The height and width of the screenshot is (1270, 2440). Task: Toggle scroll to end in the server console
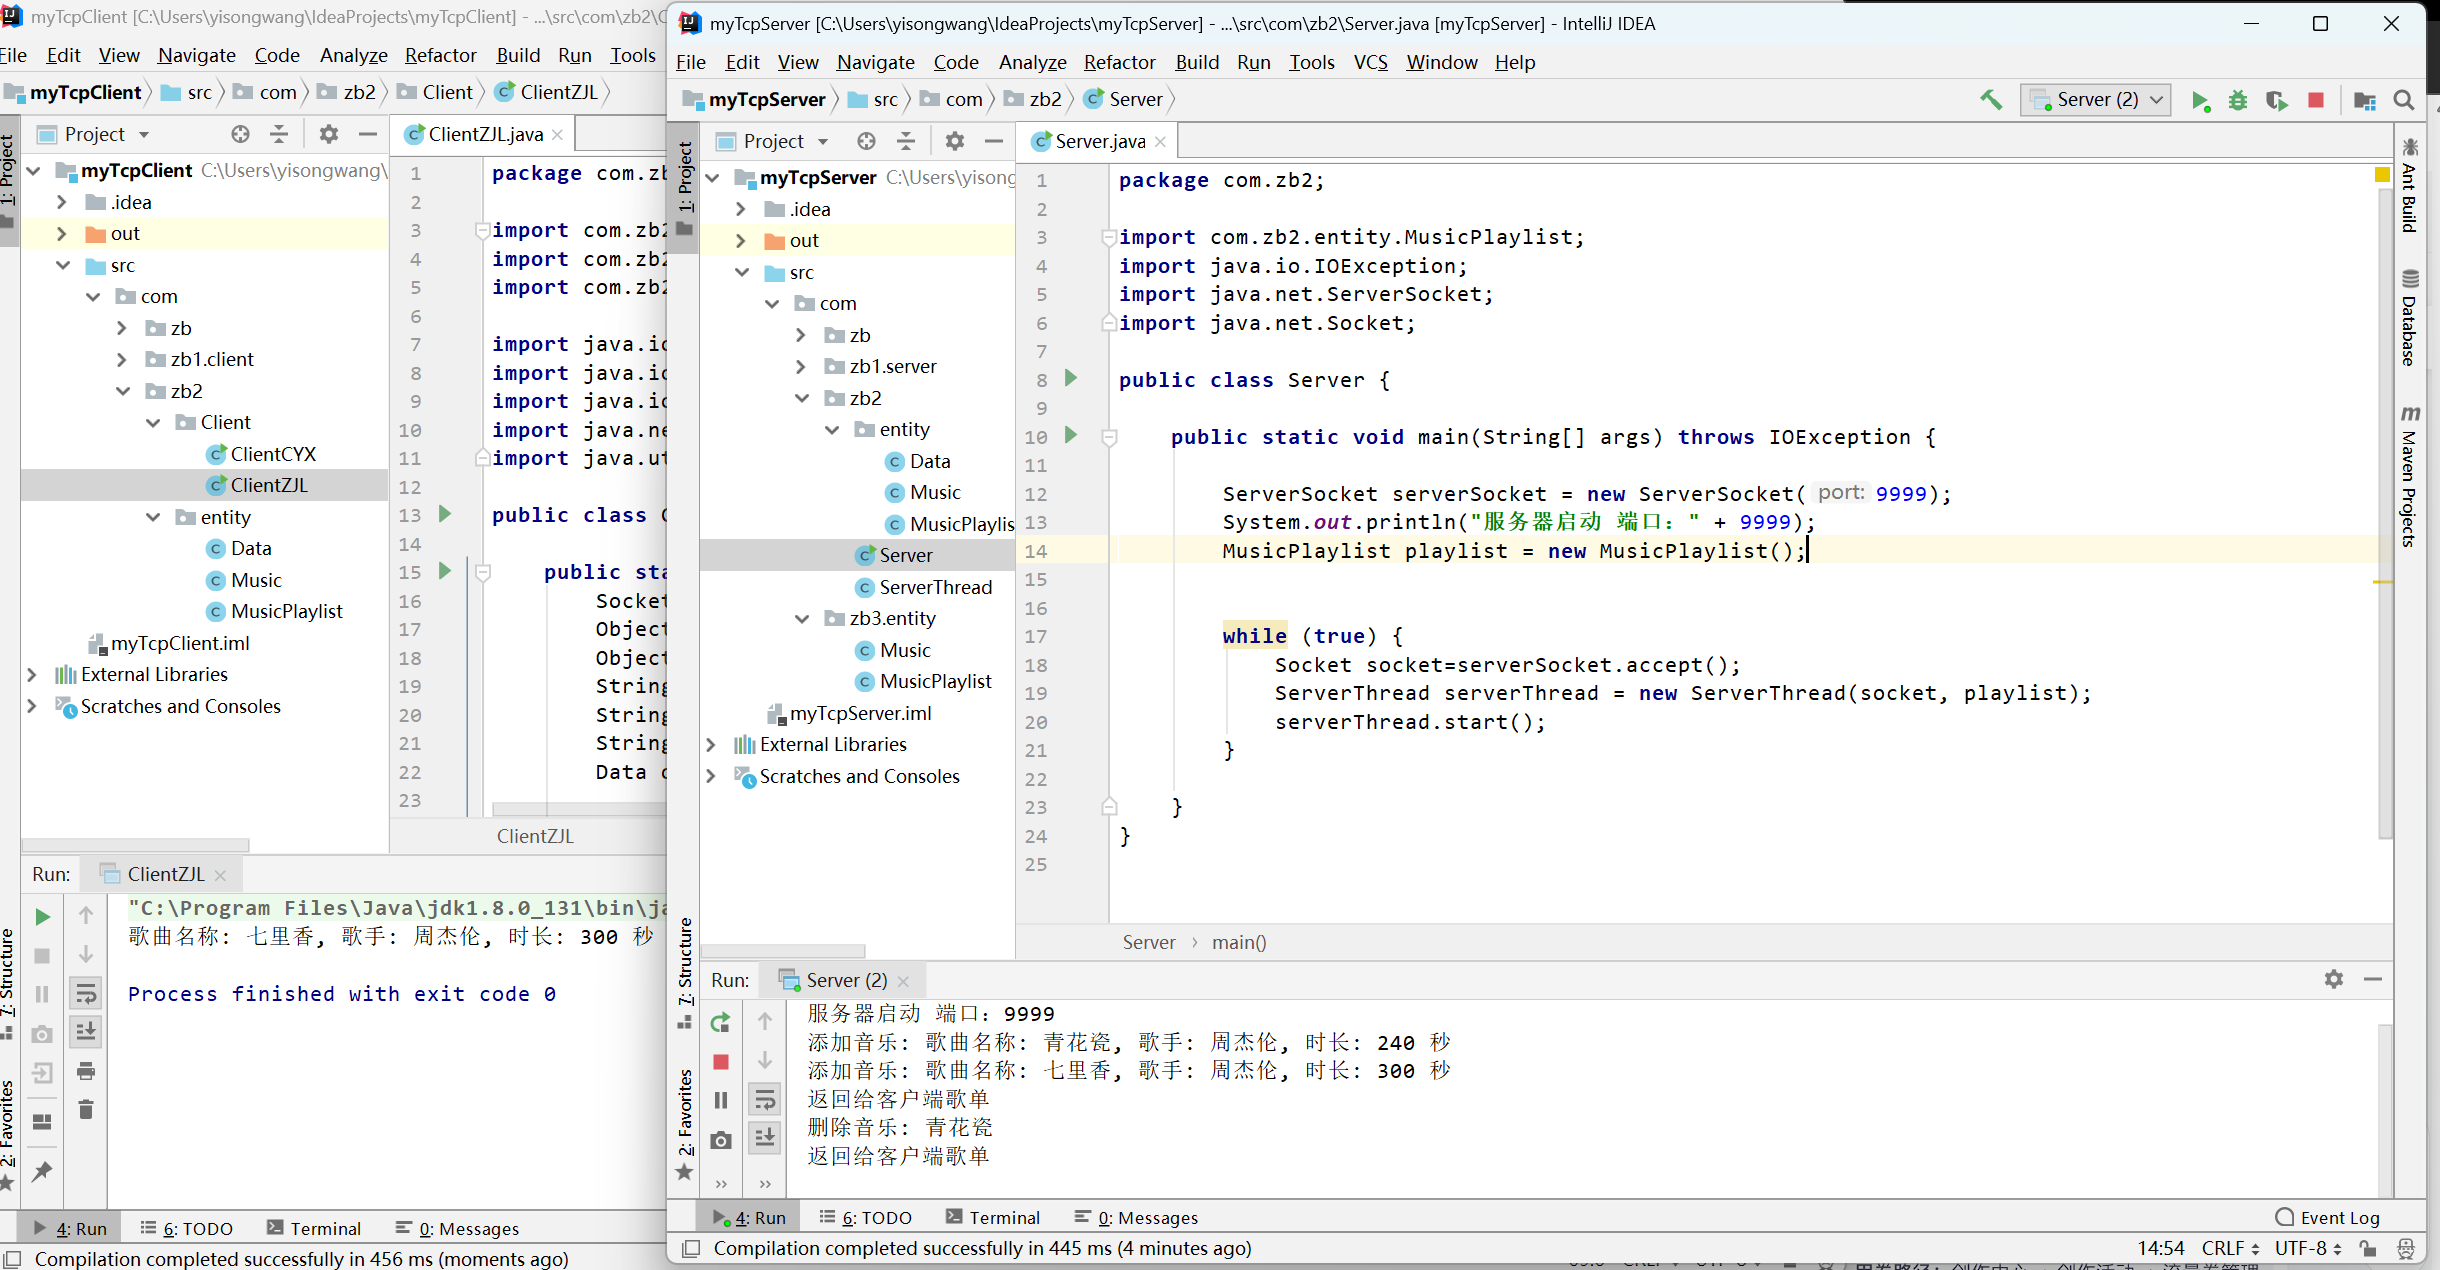point(765,1138)
